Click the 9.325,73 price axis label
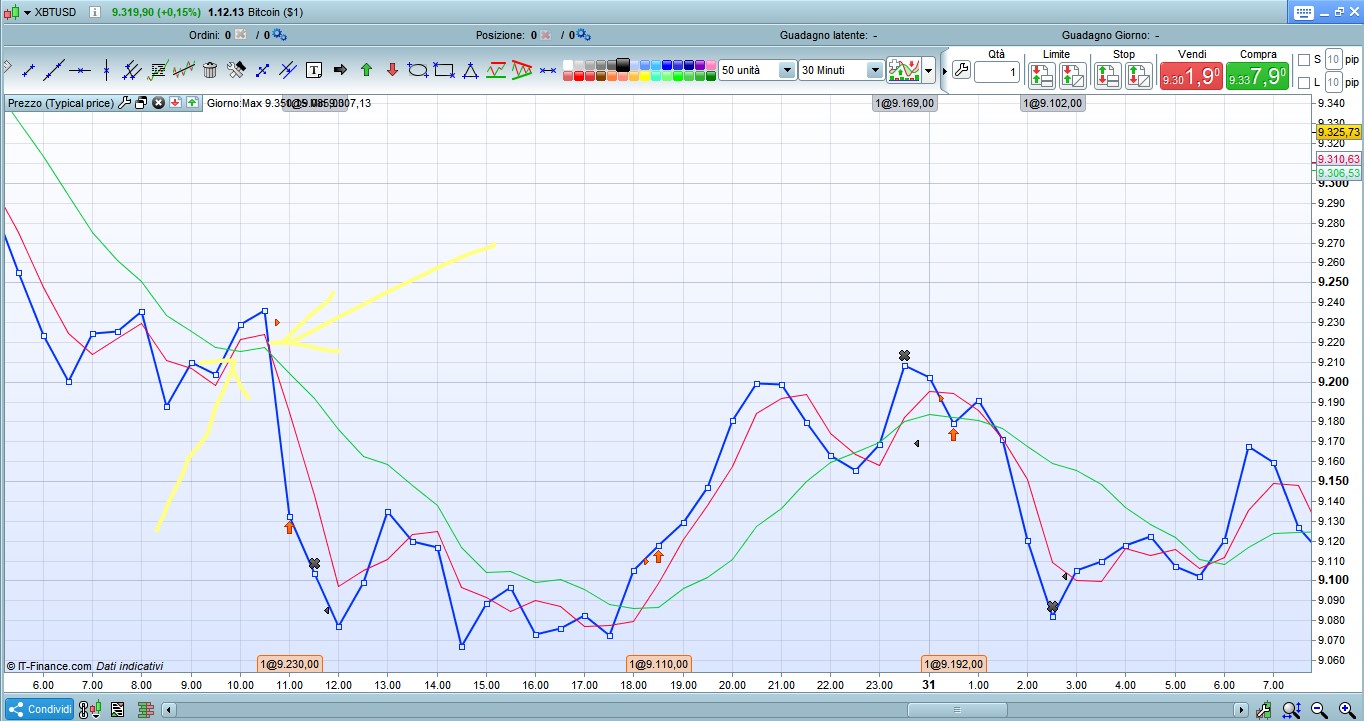1364x721 pixels. point(1339,132)
